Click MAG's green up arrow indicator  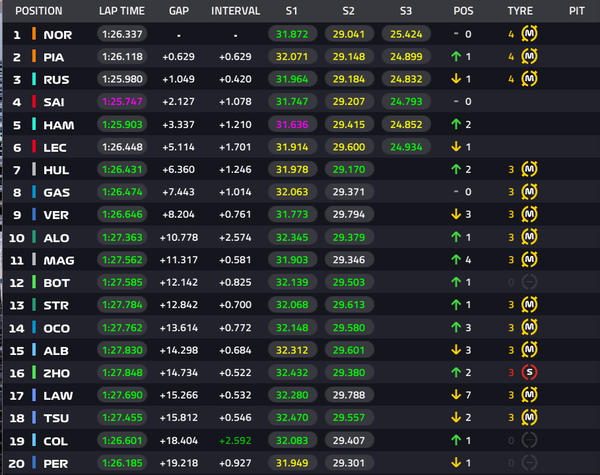click(456, 260)
